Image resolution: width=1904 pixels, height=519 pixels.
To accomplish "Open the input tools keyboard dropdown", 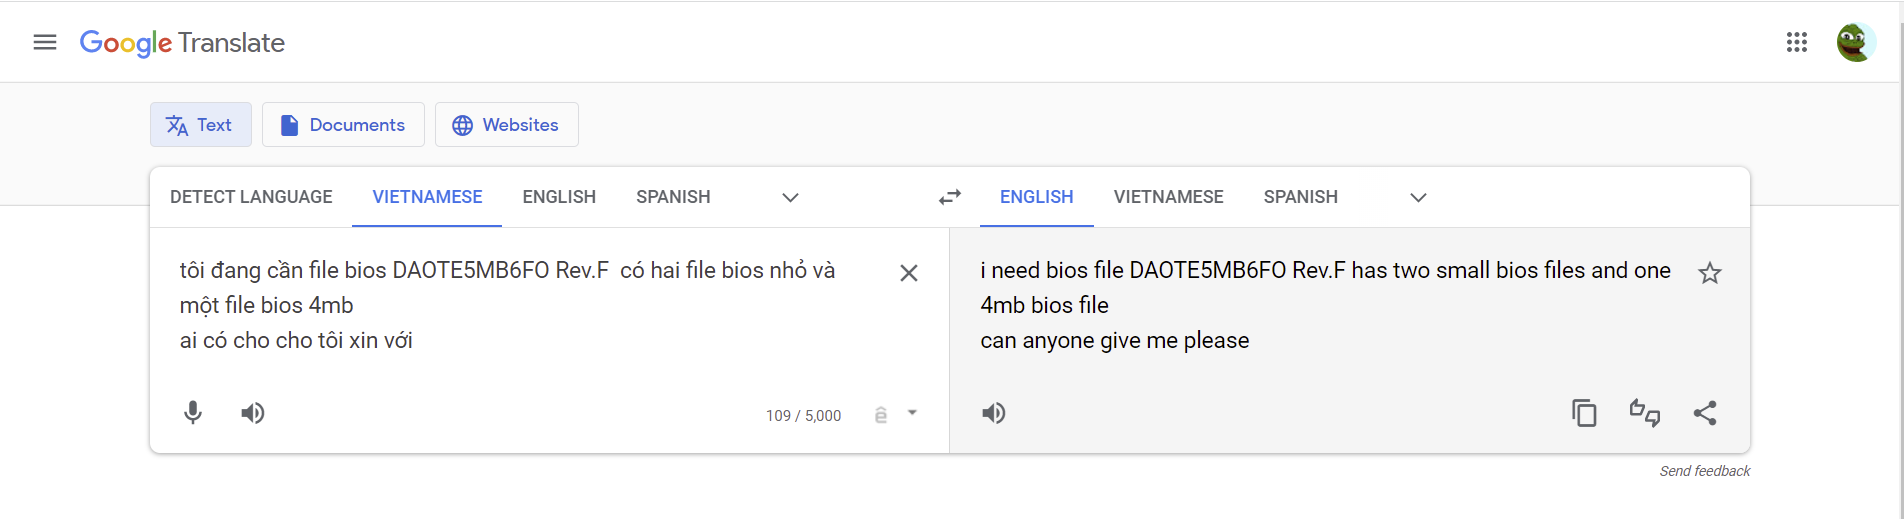I will pos(912,413).
